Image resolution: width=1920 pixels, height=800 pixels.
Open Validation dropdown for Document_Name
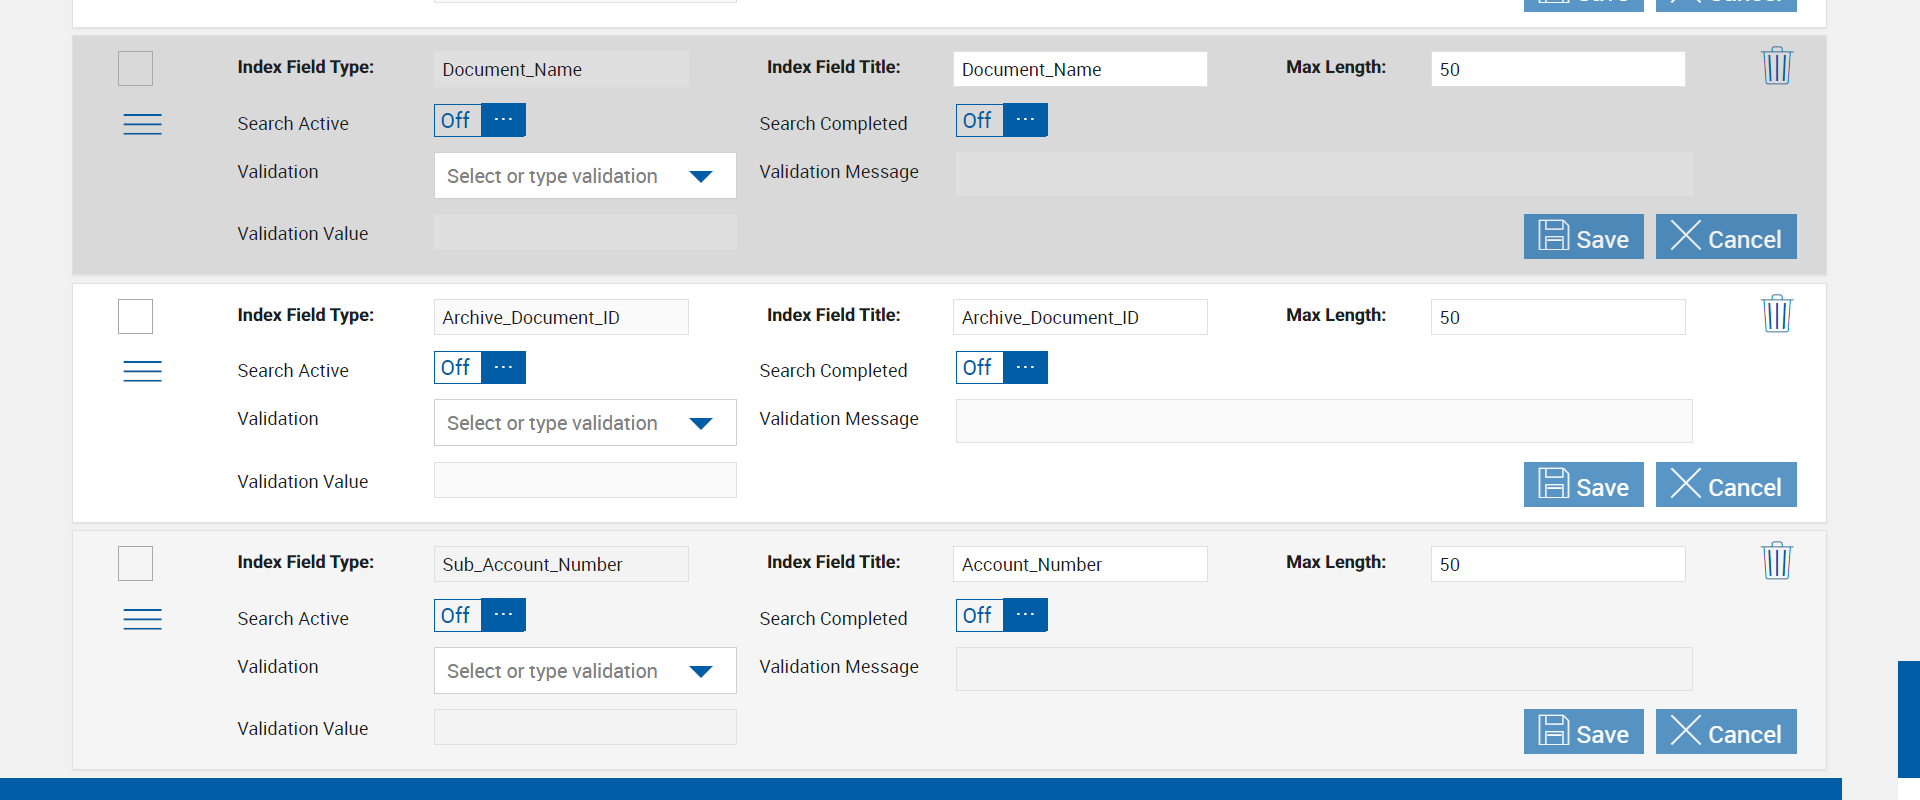pos(700,176)
